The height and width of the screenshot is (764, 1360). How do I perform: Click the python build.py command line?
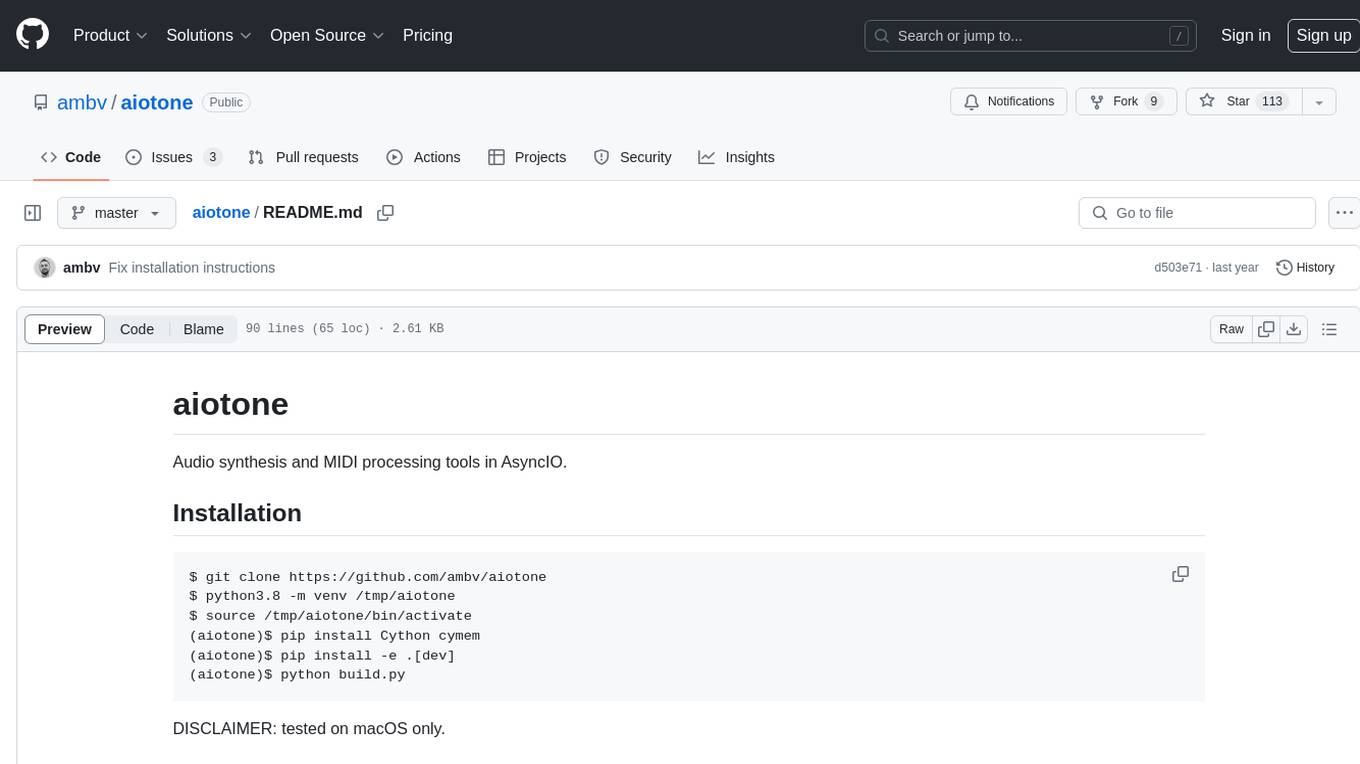[297, 674]
